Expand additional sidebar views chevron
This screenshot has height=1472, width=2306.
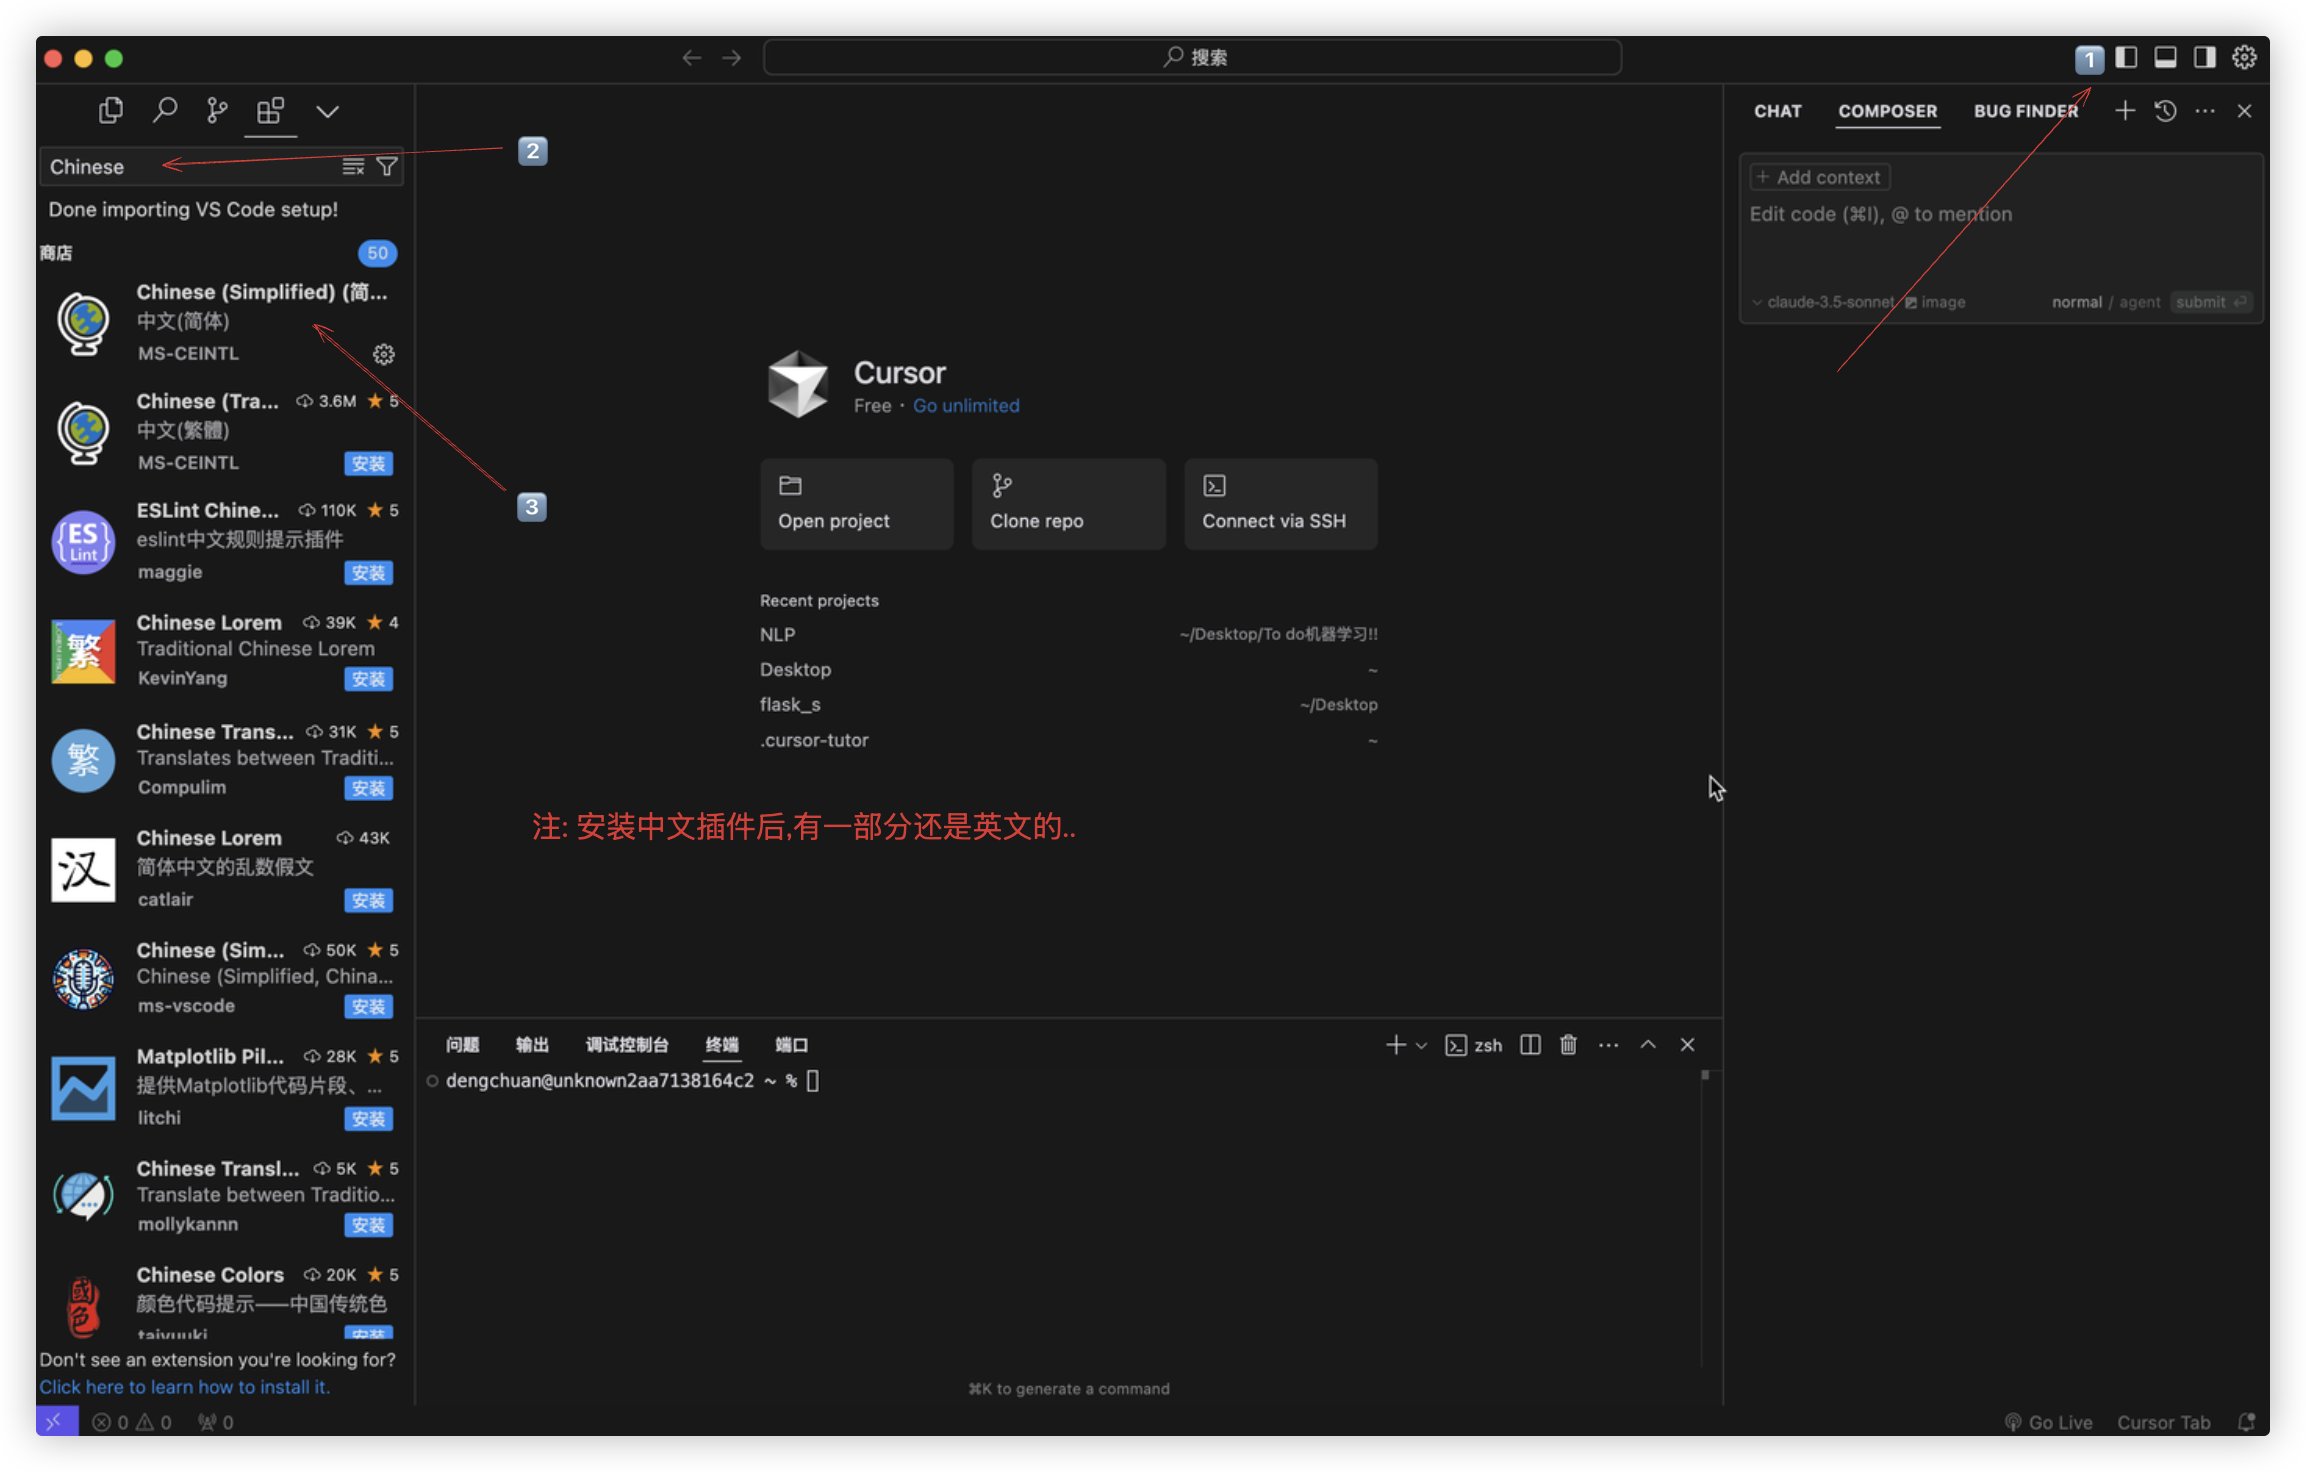(327, 111)
